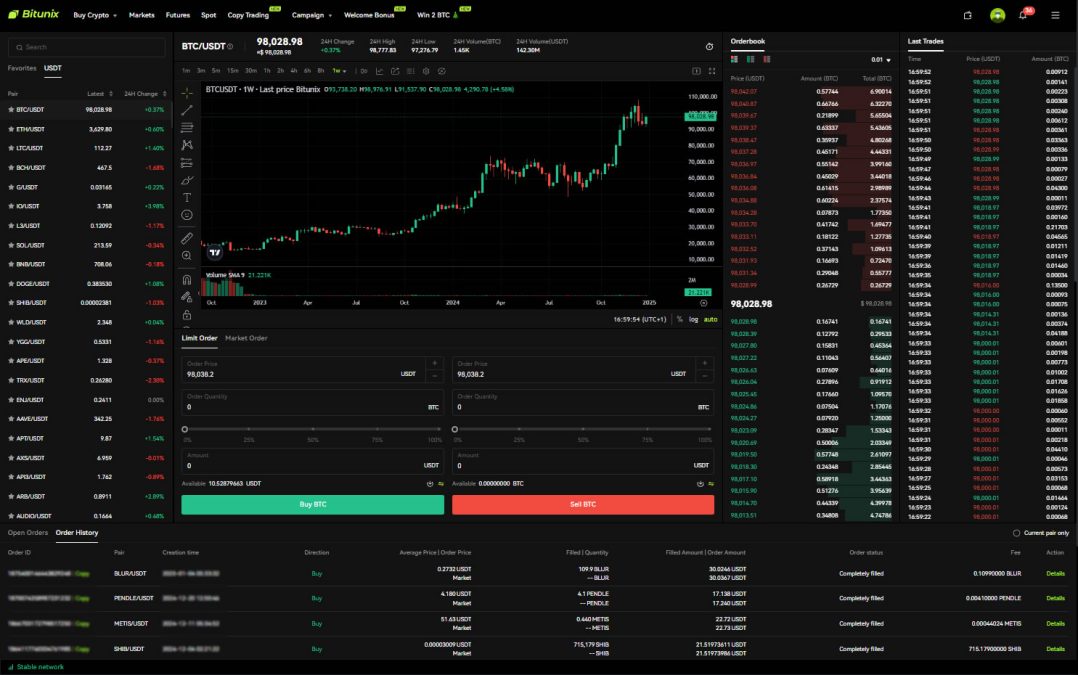
Task: Toggle auto scale on chart
Action: click(x=710, y=319)
